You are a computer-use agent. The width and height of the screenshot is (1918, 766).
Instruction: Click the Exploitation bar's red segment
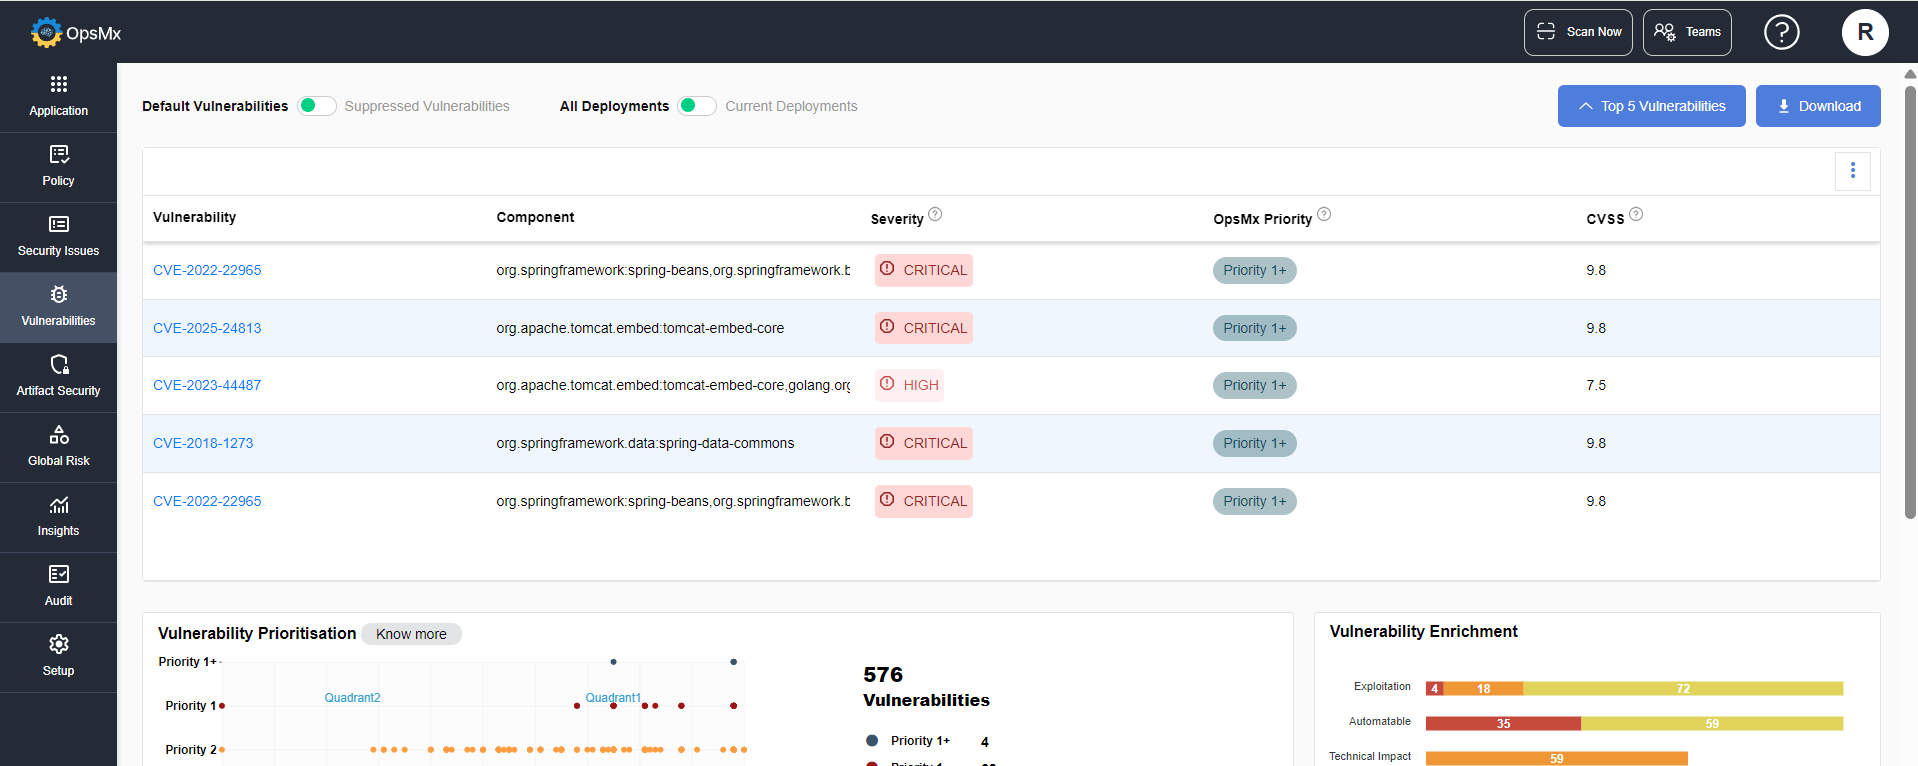coord(1434,689)
